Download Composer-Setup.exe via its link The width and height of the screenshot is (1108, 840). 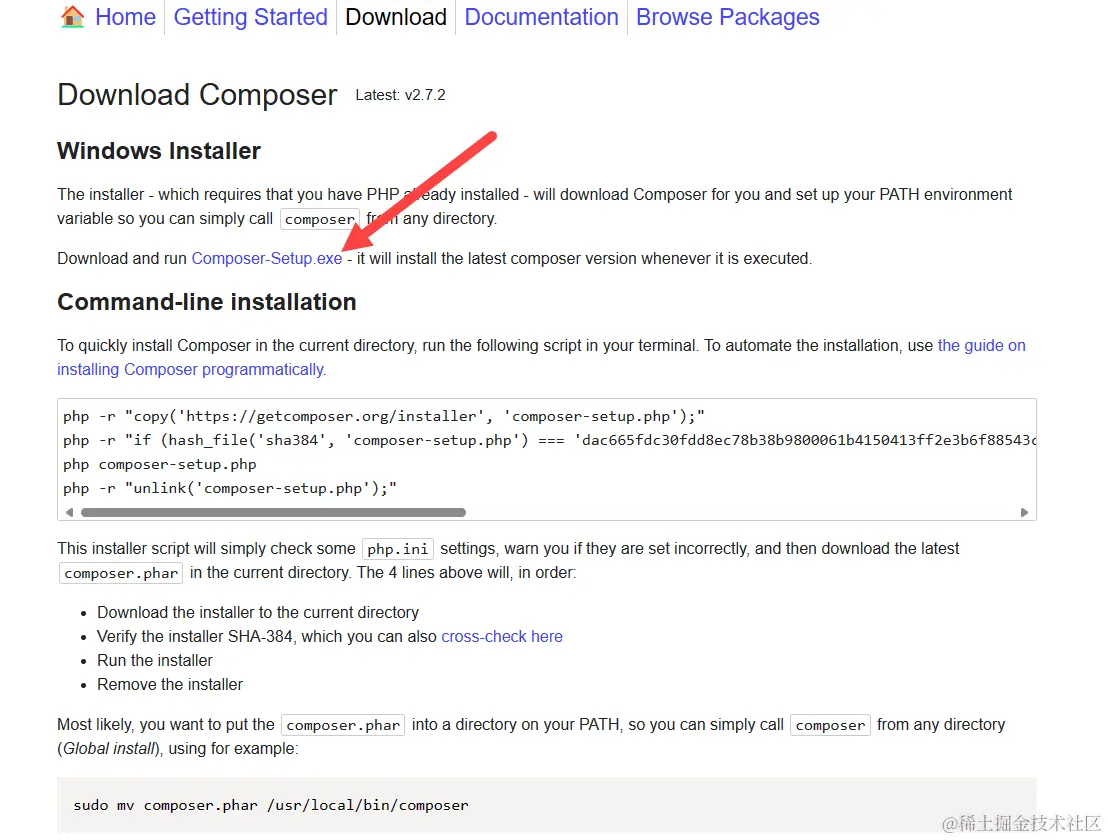[x=267, y=259]
